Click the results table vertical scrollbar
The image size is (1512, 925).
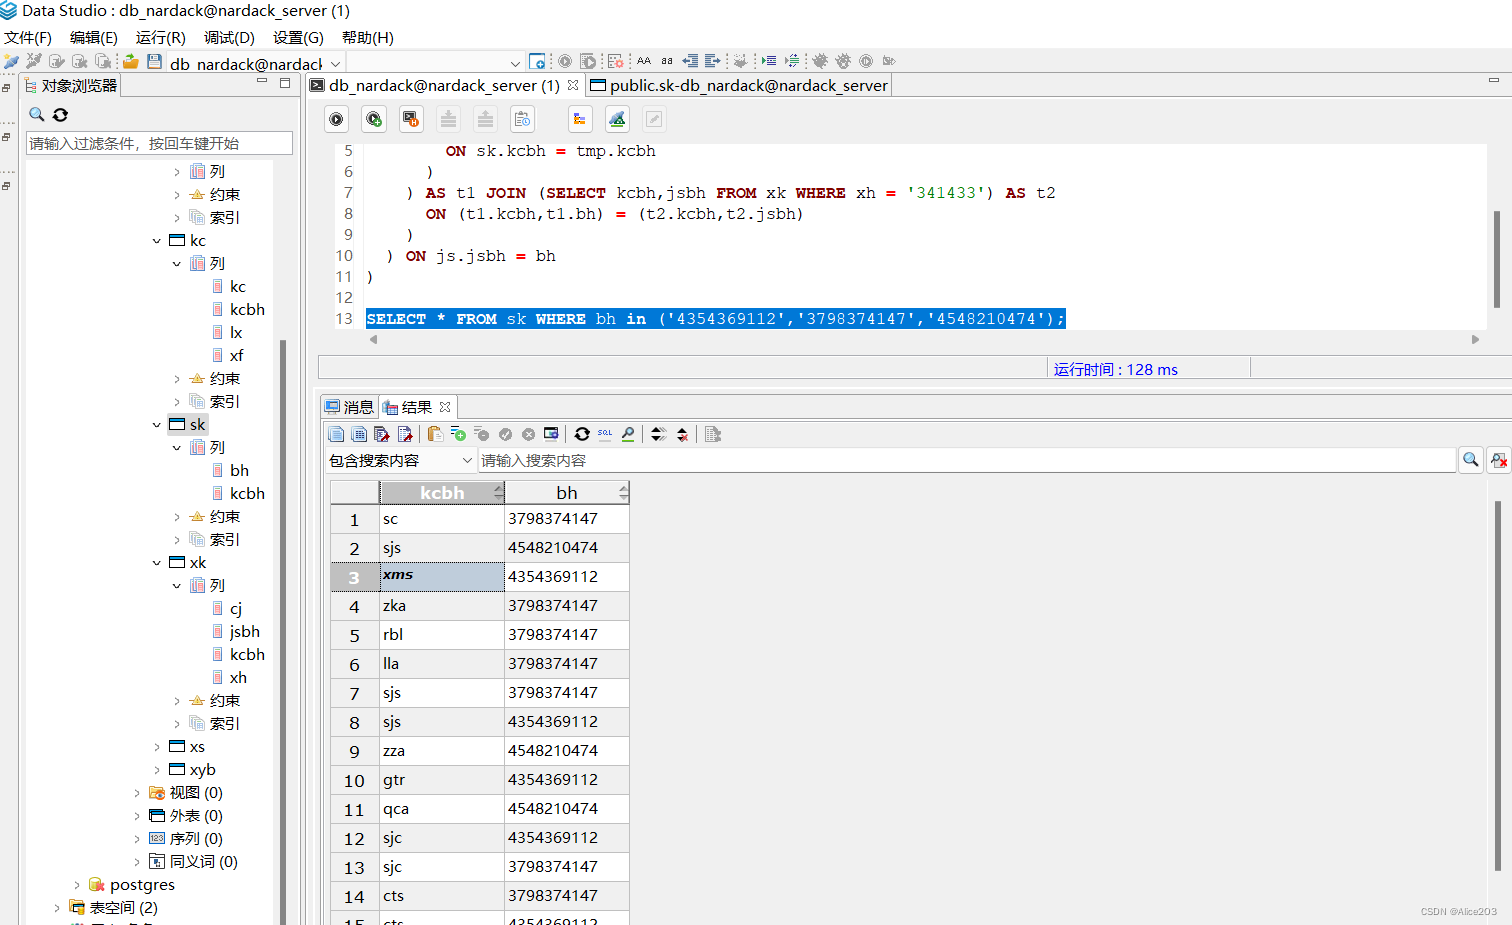1497,685
